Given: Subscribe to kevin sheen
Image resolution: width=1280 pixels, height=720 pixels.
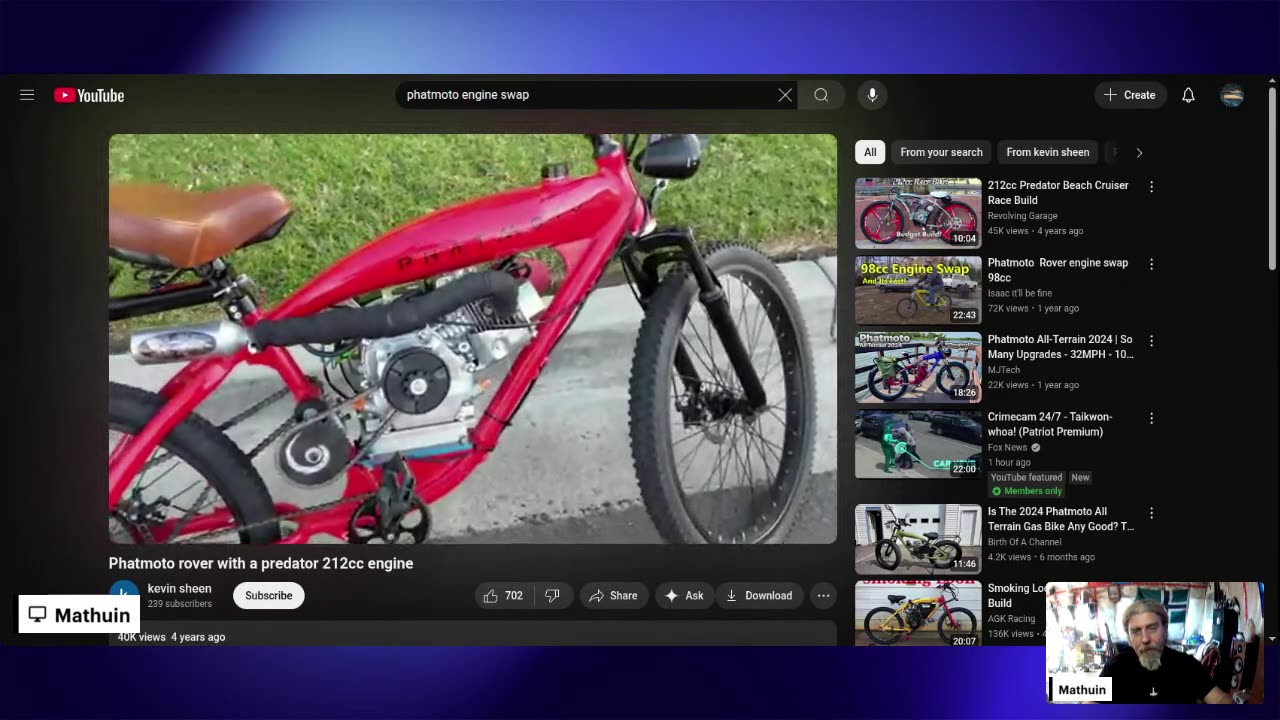Looking at the screenshot, I should coord(269,596).
